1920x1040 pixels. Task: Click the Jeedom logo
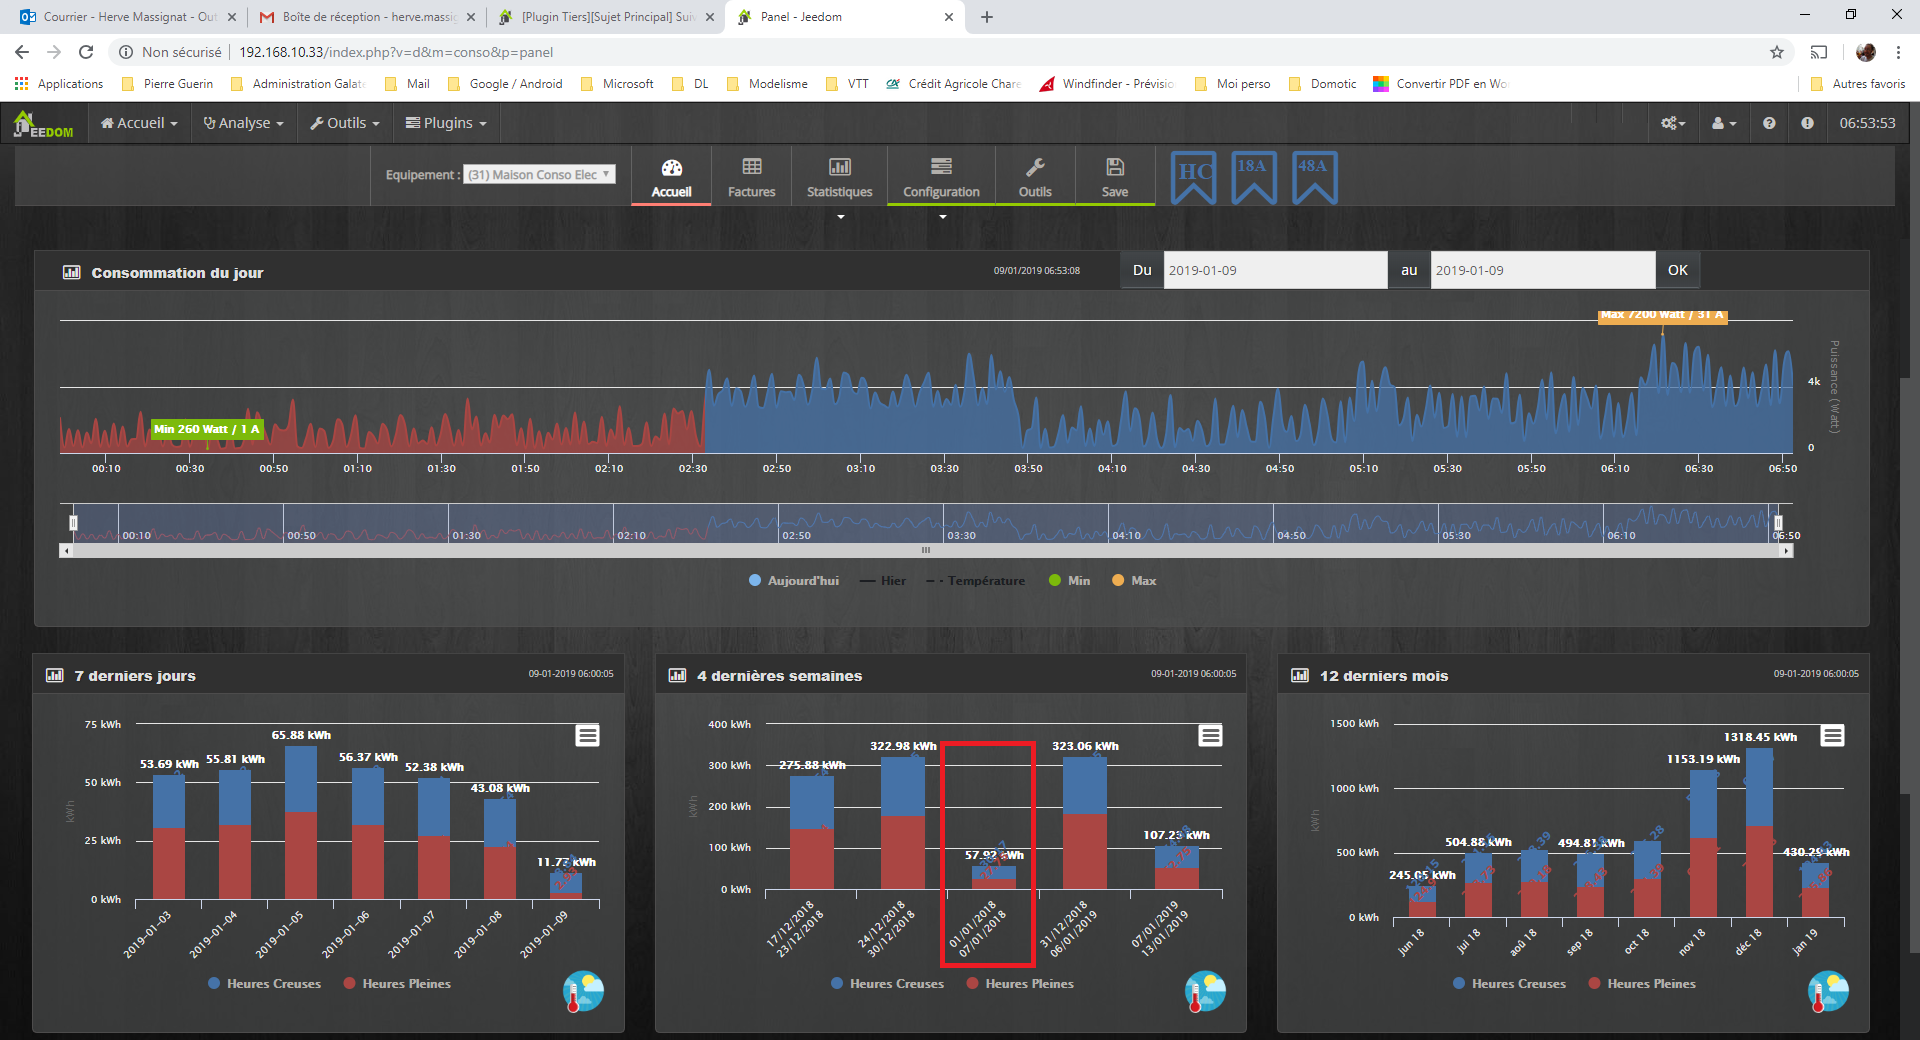coord(43,124)
